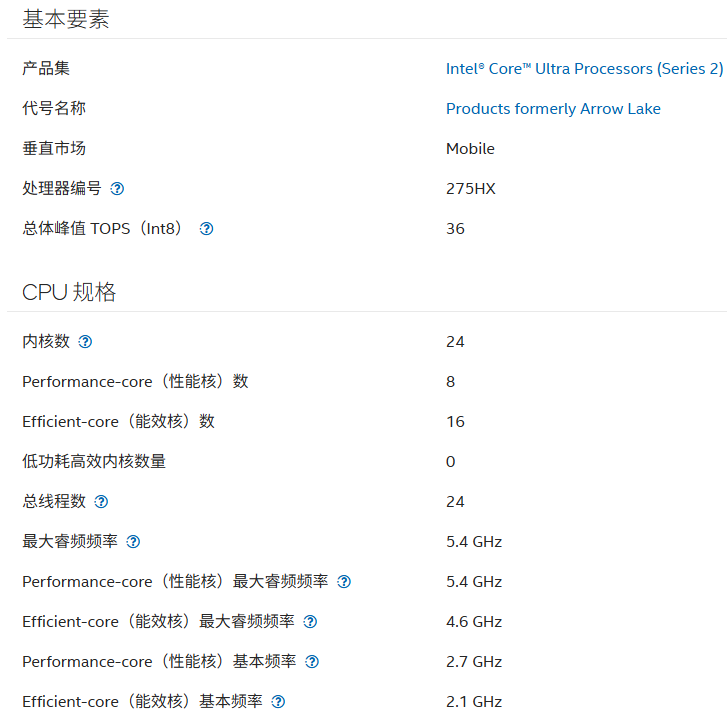The height and width of the screenshot is (724, 727).
Task: Click the CPU 规格 section heading
Action: 69,292
